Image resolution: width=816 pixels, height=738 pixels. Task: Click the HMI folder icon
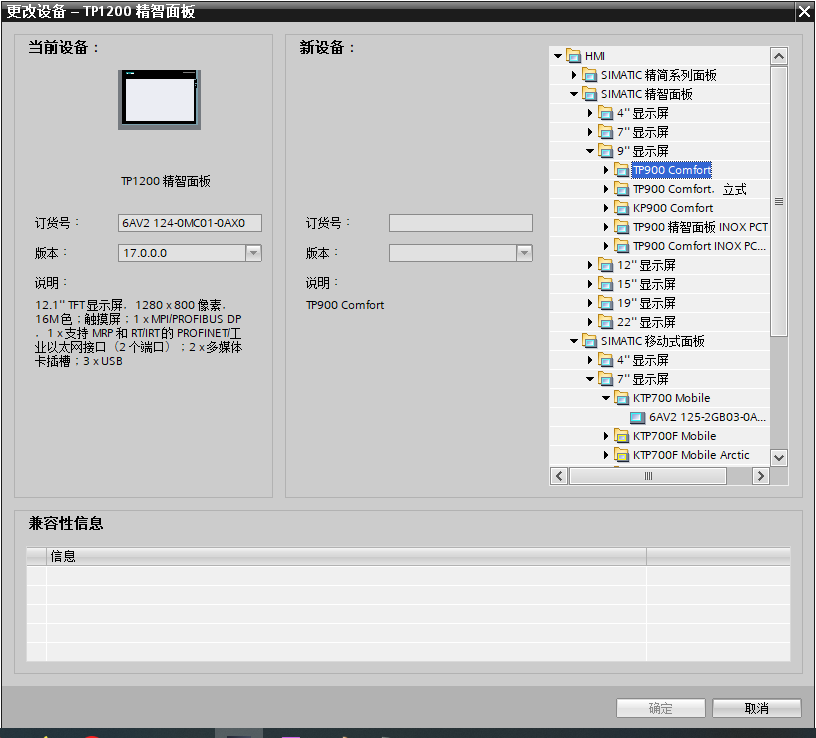tap(573, 56)
